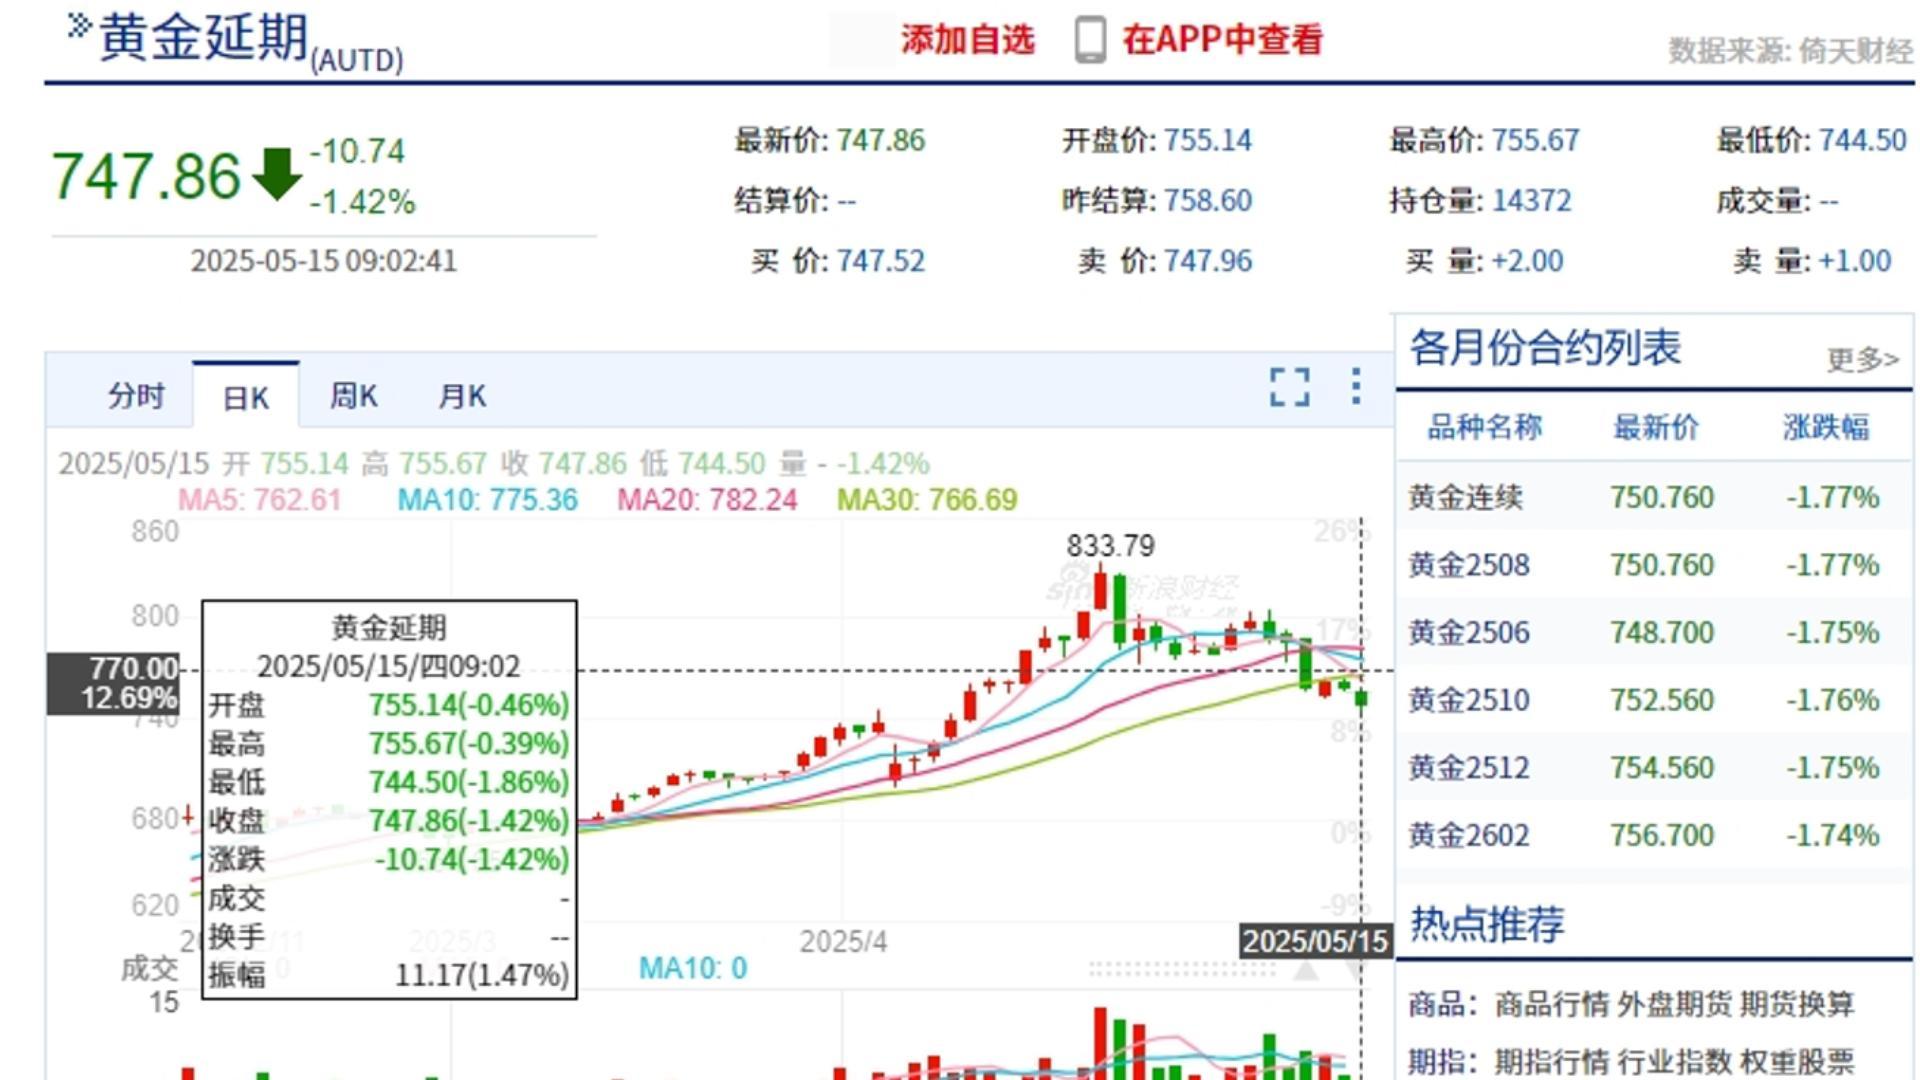Screen dimensions: 1920x1080
Task: Open the three-dot chart options menu
Action: pos(1355,386)
